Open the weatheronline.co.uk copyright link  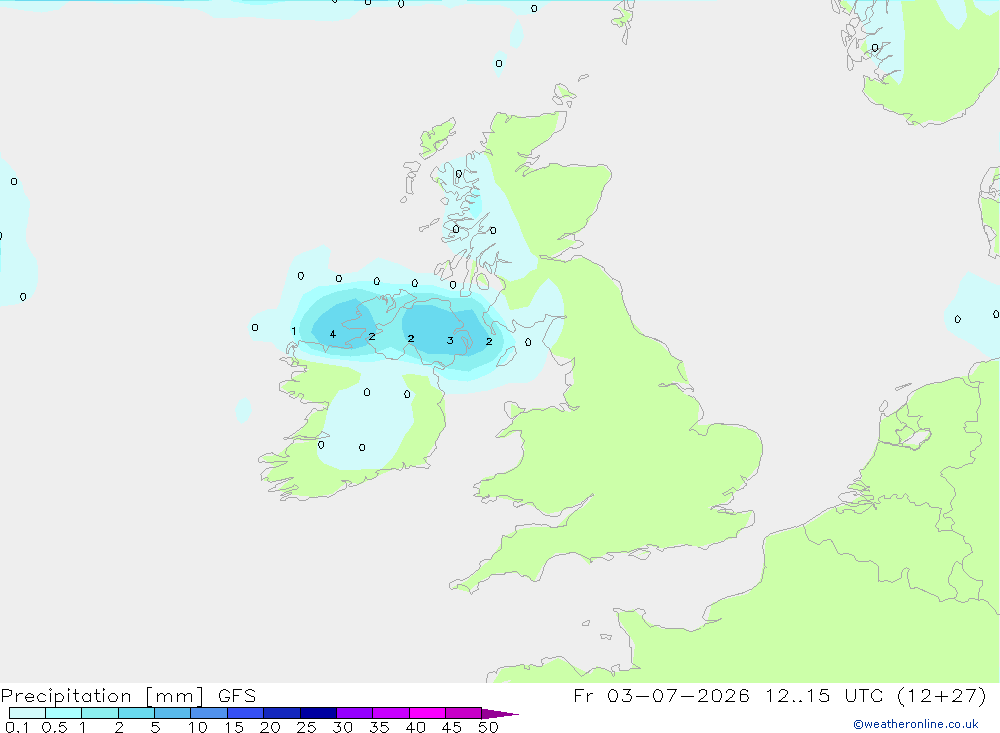(915, 724)
